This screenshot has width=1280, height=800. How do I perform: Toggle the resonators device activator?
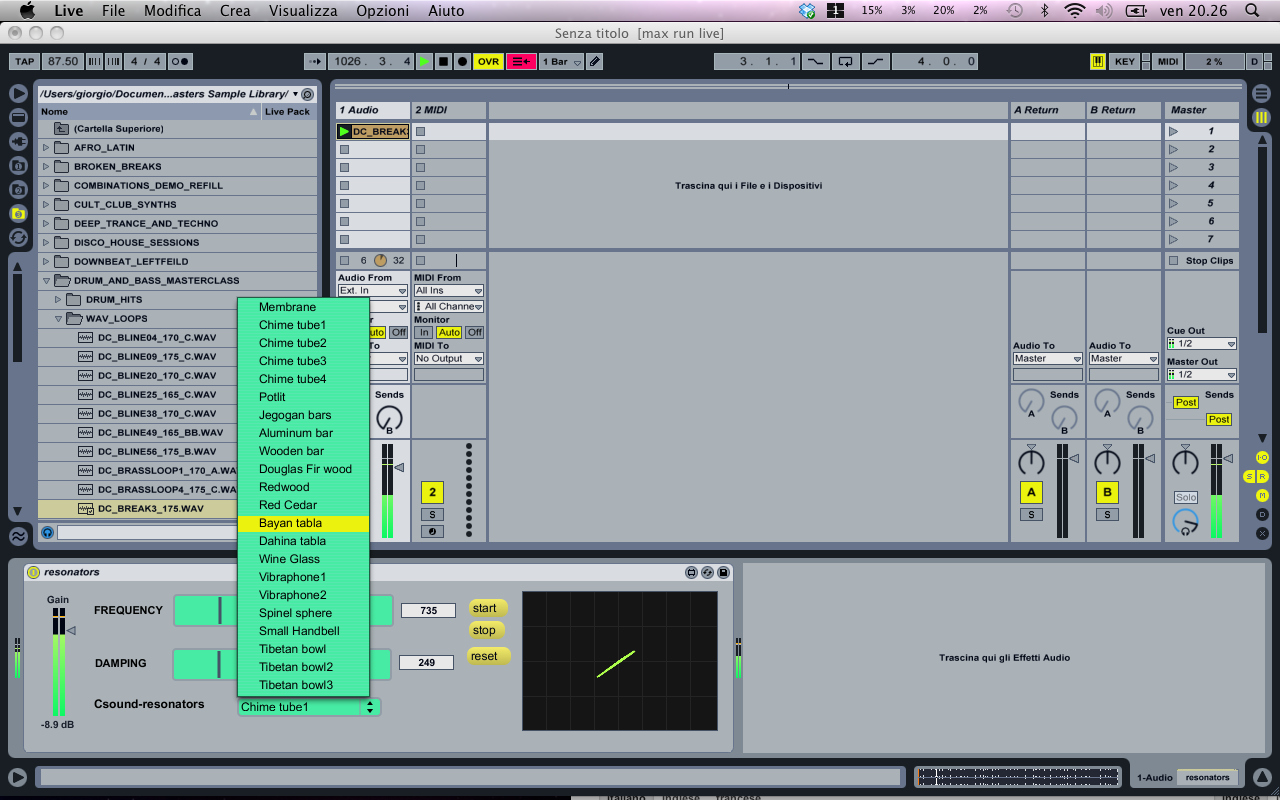tap(33, 572)
